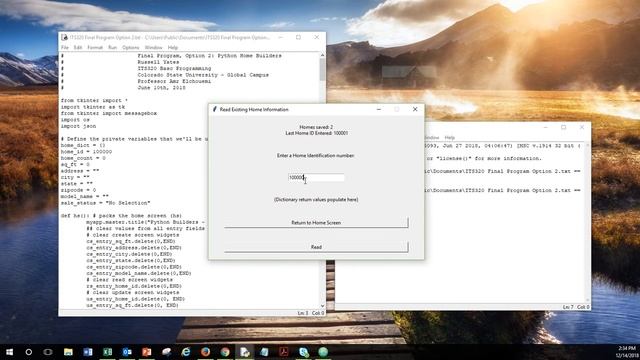Open the Help menu in the Python shell window
Image resolution: width=640 pixels, height=360 pixels.
[450, 138]
